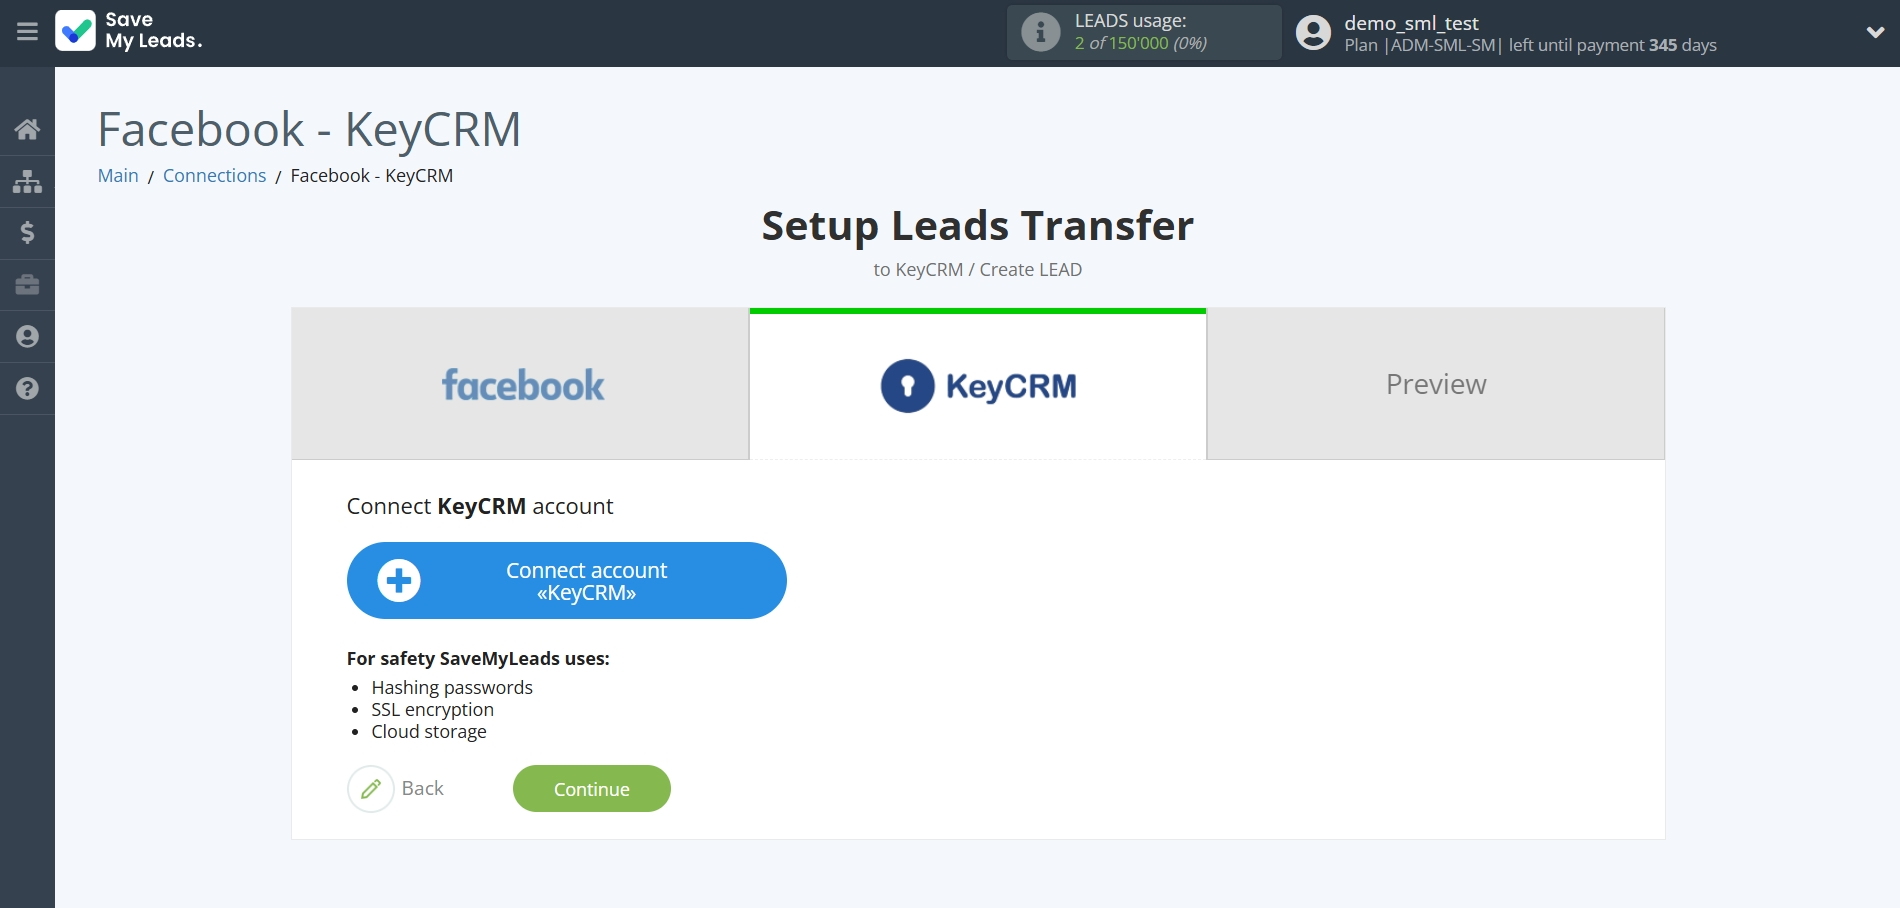Click Connect account «KeyCRM»
Screen dimensions: 1900x908
click(585, 580)
